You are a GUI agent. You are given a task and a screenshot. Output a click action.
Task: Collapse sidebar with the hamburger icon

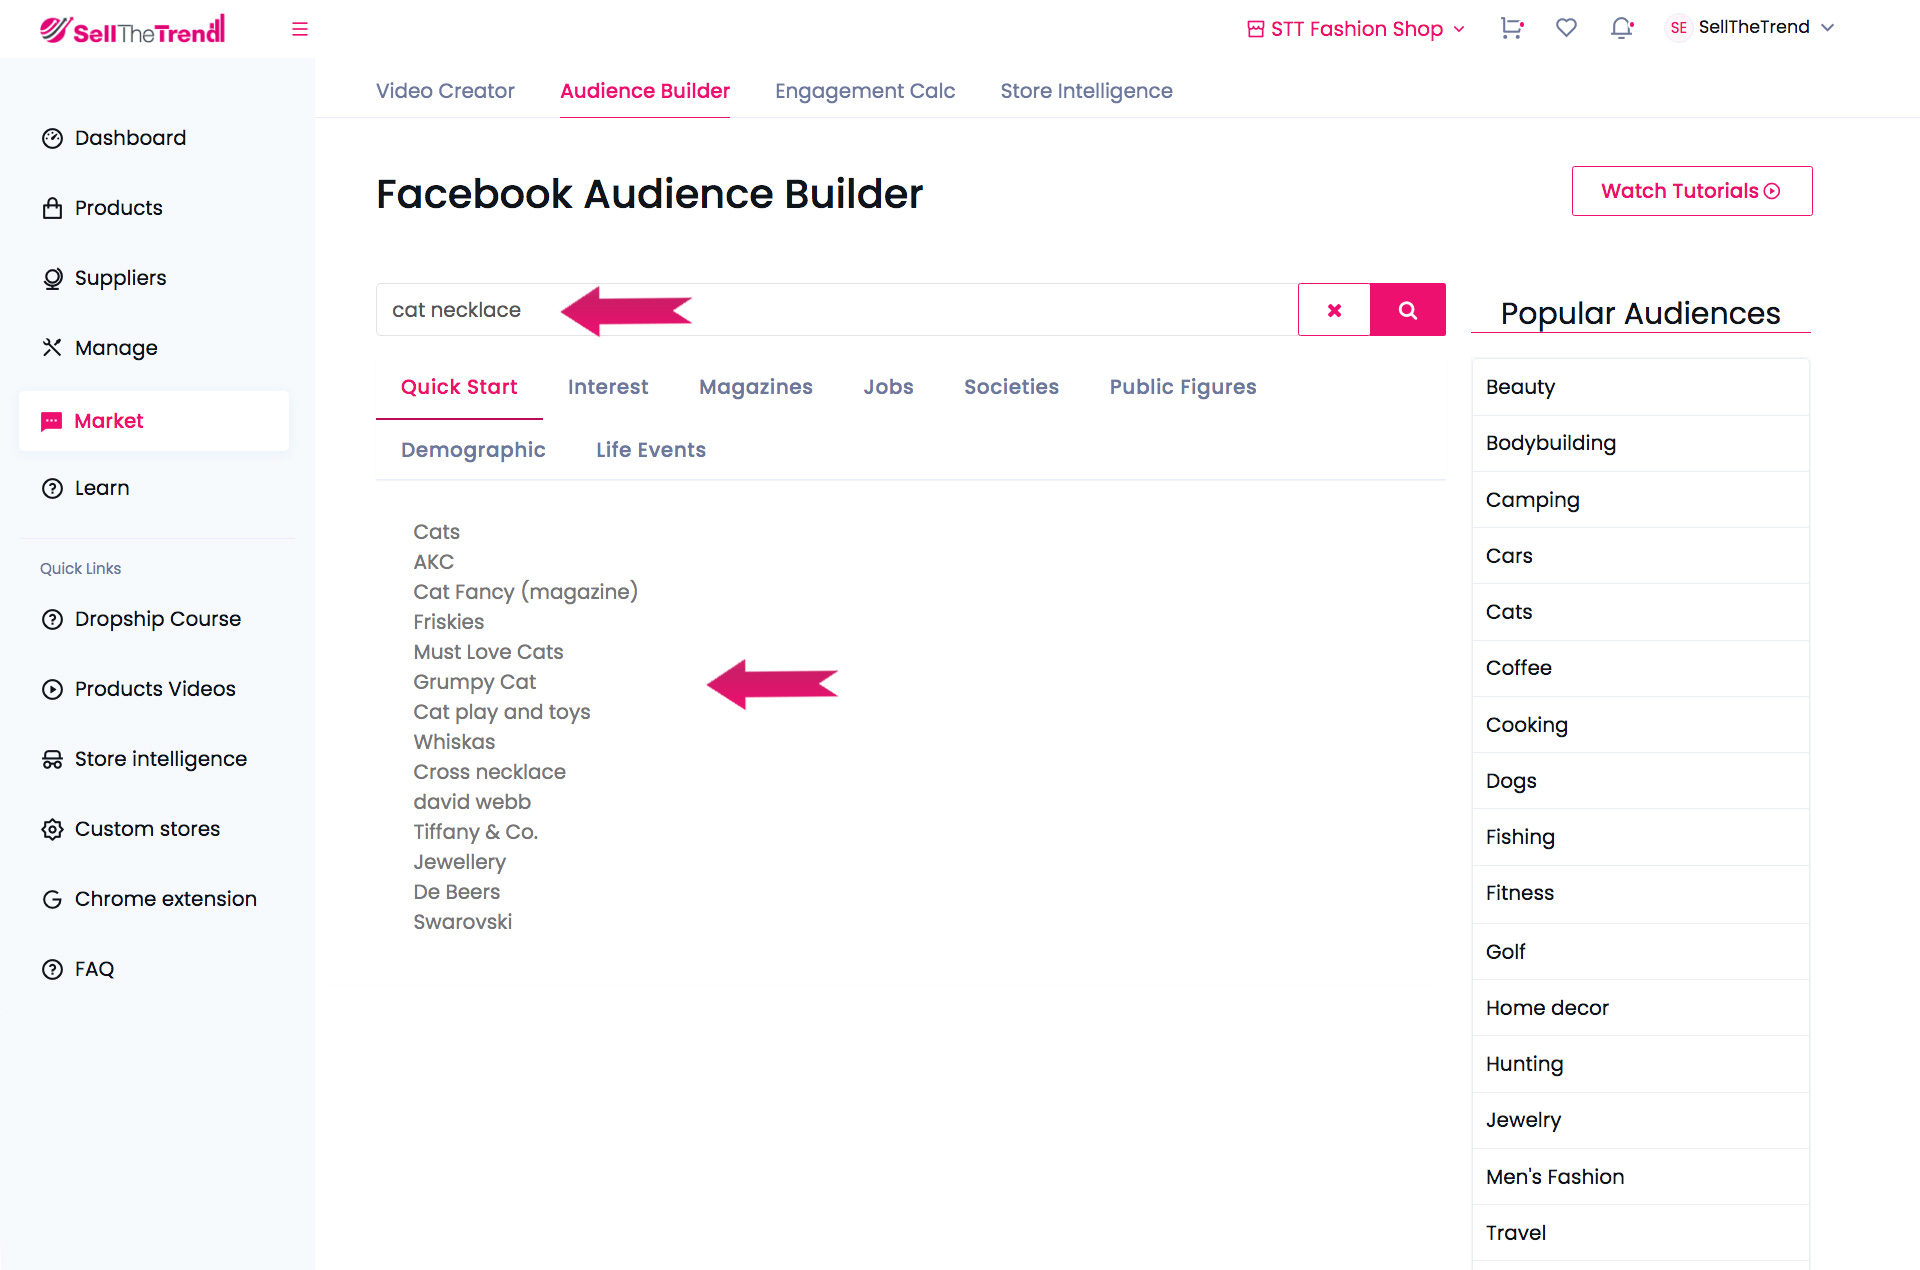(x=299, y=29)
